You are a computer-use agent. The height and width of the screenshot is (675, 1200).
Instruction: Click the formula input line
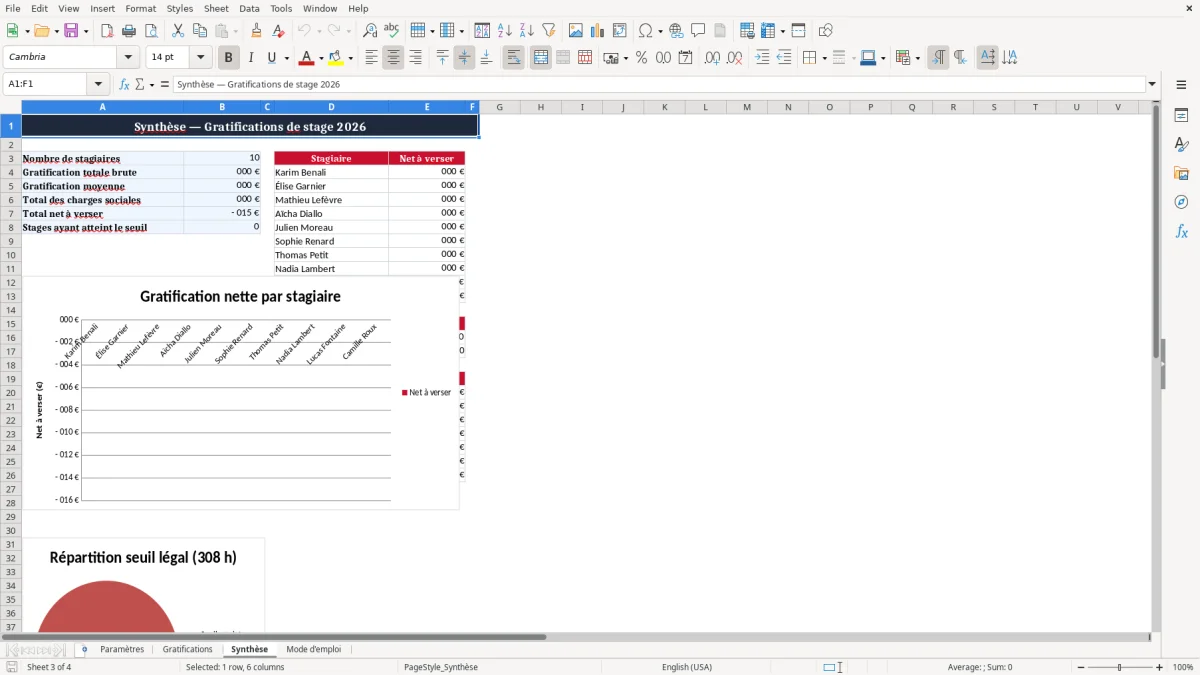pyautogui.click(x=659, y=85)
